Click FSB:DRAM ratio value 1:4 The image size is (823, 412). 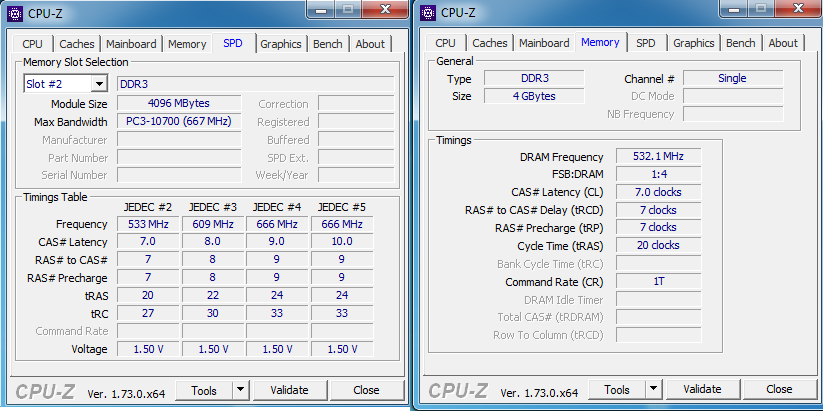(658, 174)
